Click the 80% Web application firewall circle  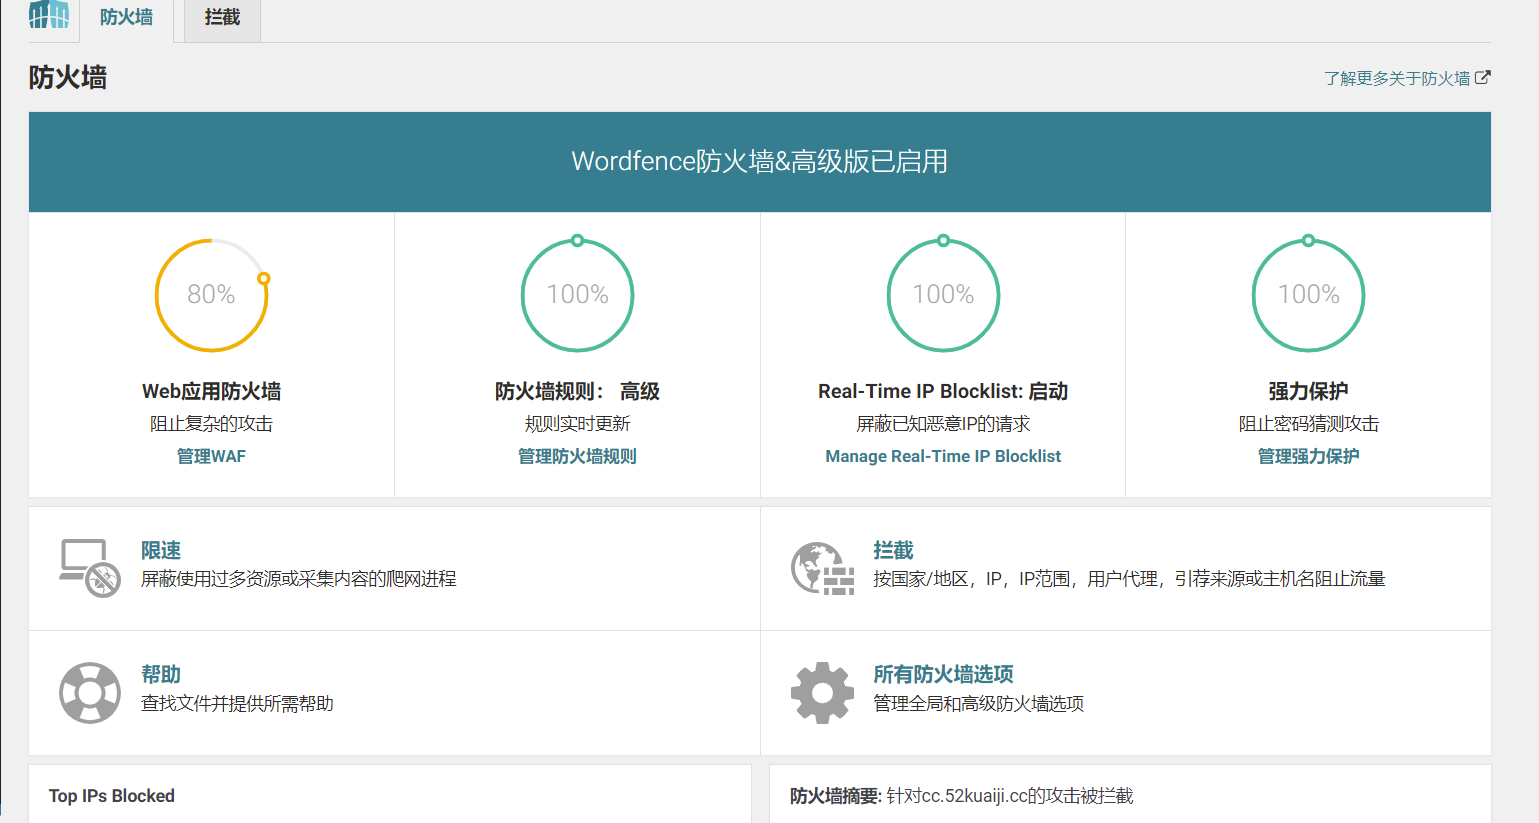(211, 295)
